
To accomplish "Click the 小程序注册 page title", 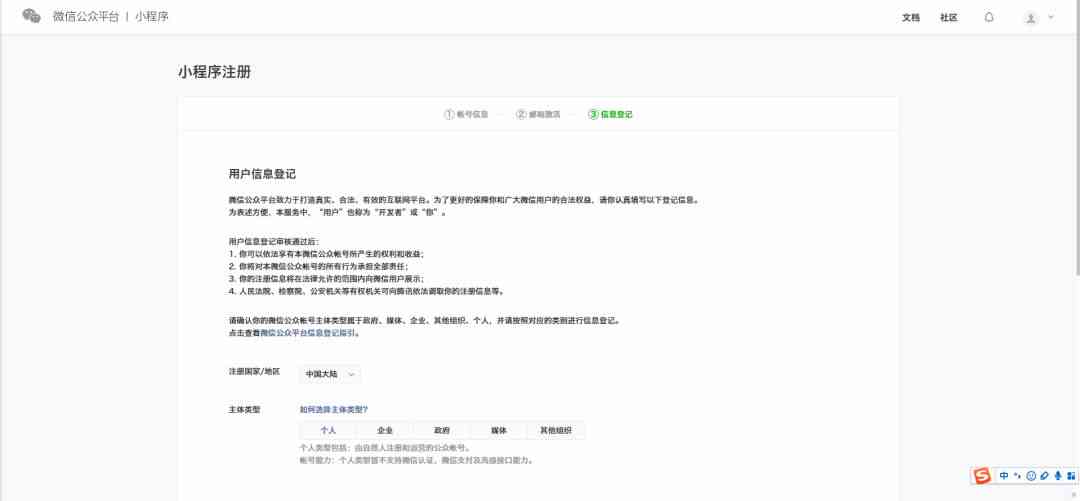I will (214, 72).
